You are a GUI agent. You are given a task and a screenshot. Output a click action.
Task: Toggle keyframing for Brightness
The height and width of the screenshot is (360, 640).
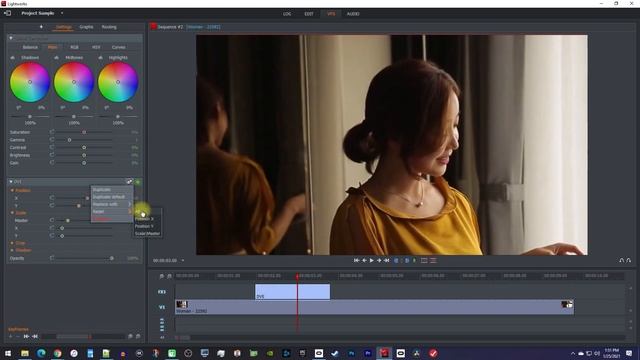coord(52,155)
